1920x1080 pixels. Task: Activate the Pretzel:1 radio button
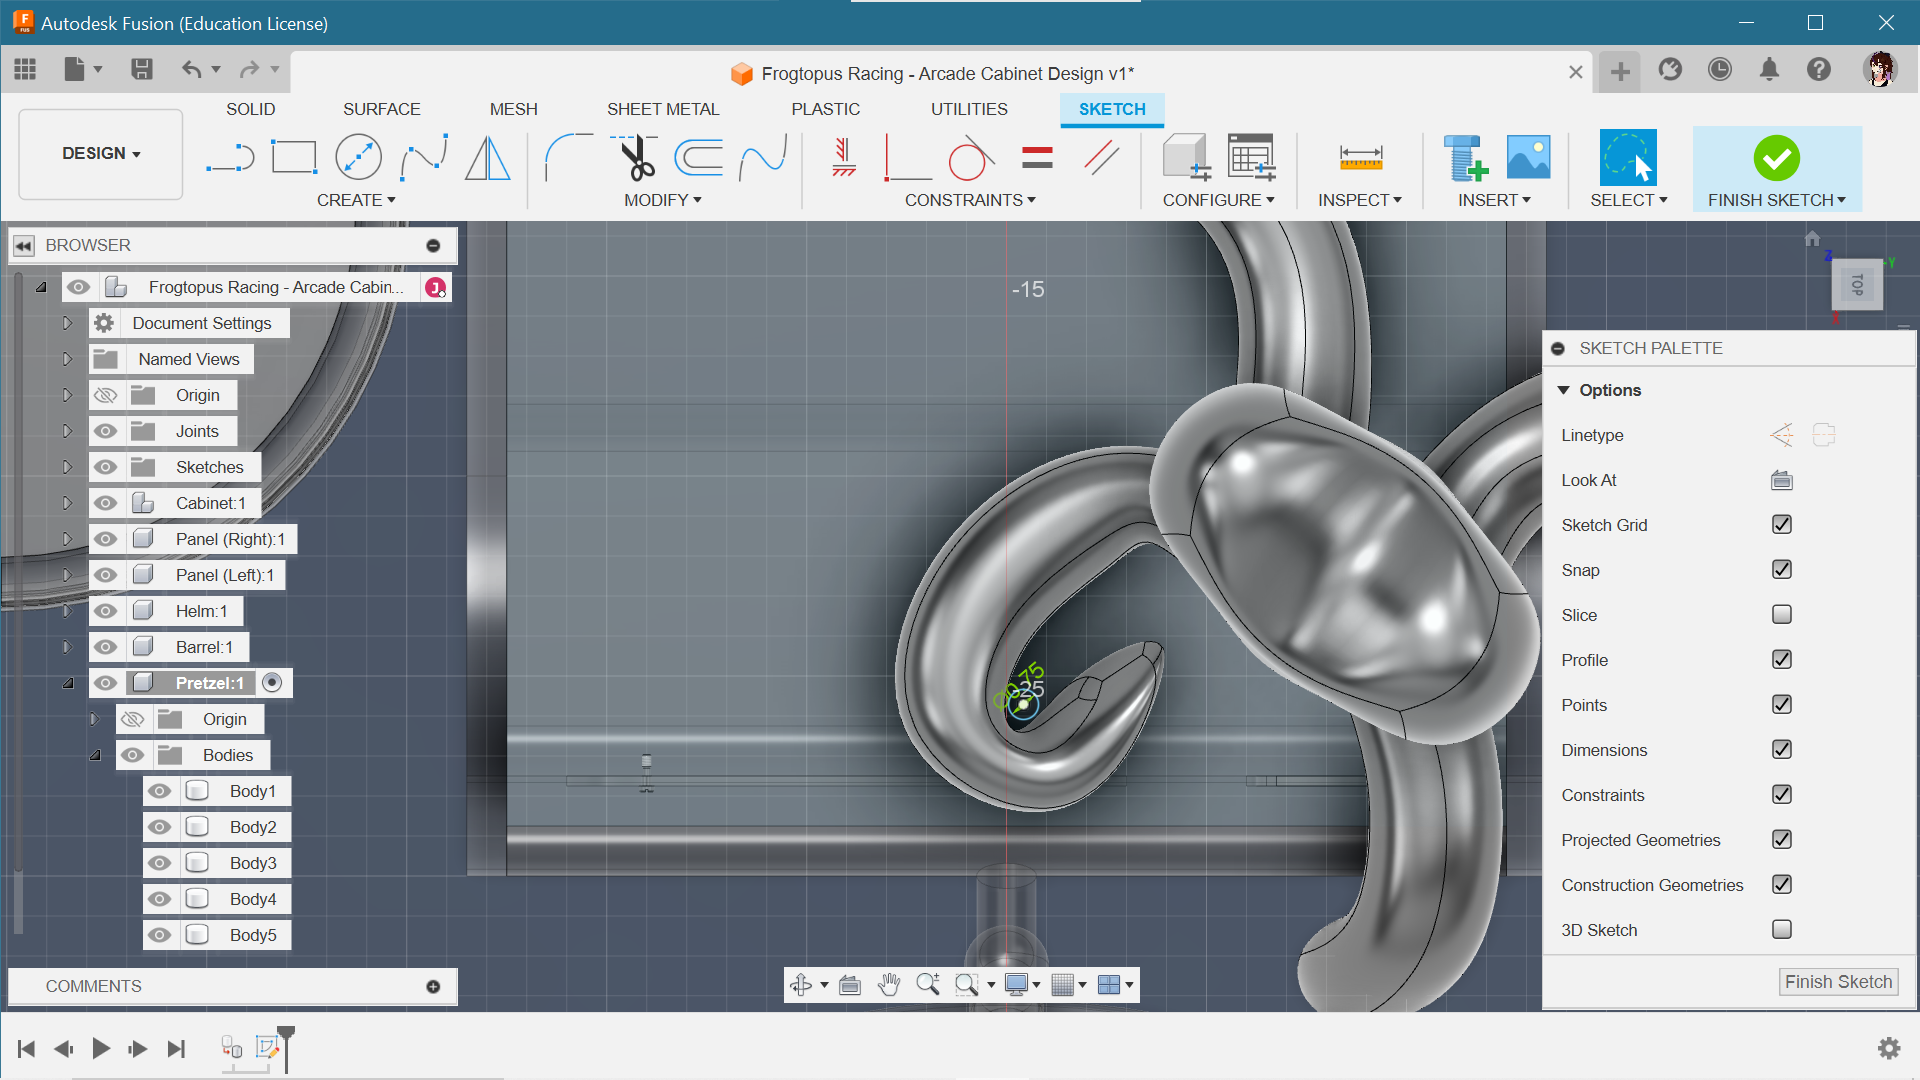(x=272, y=683)
